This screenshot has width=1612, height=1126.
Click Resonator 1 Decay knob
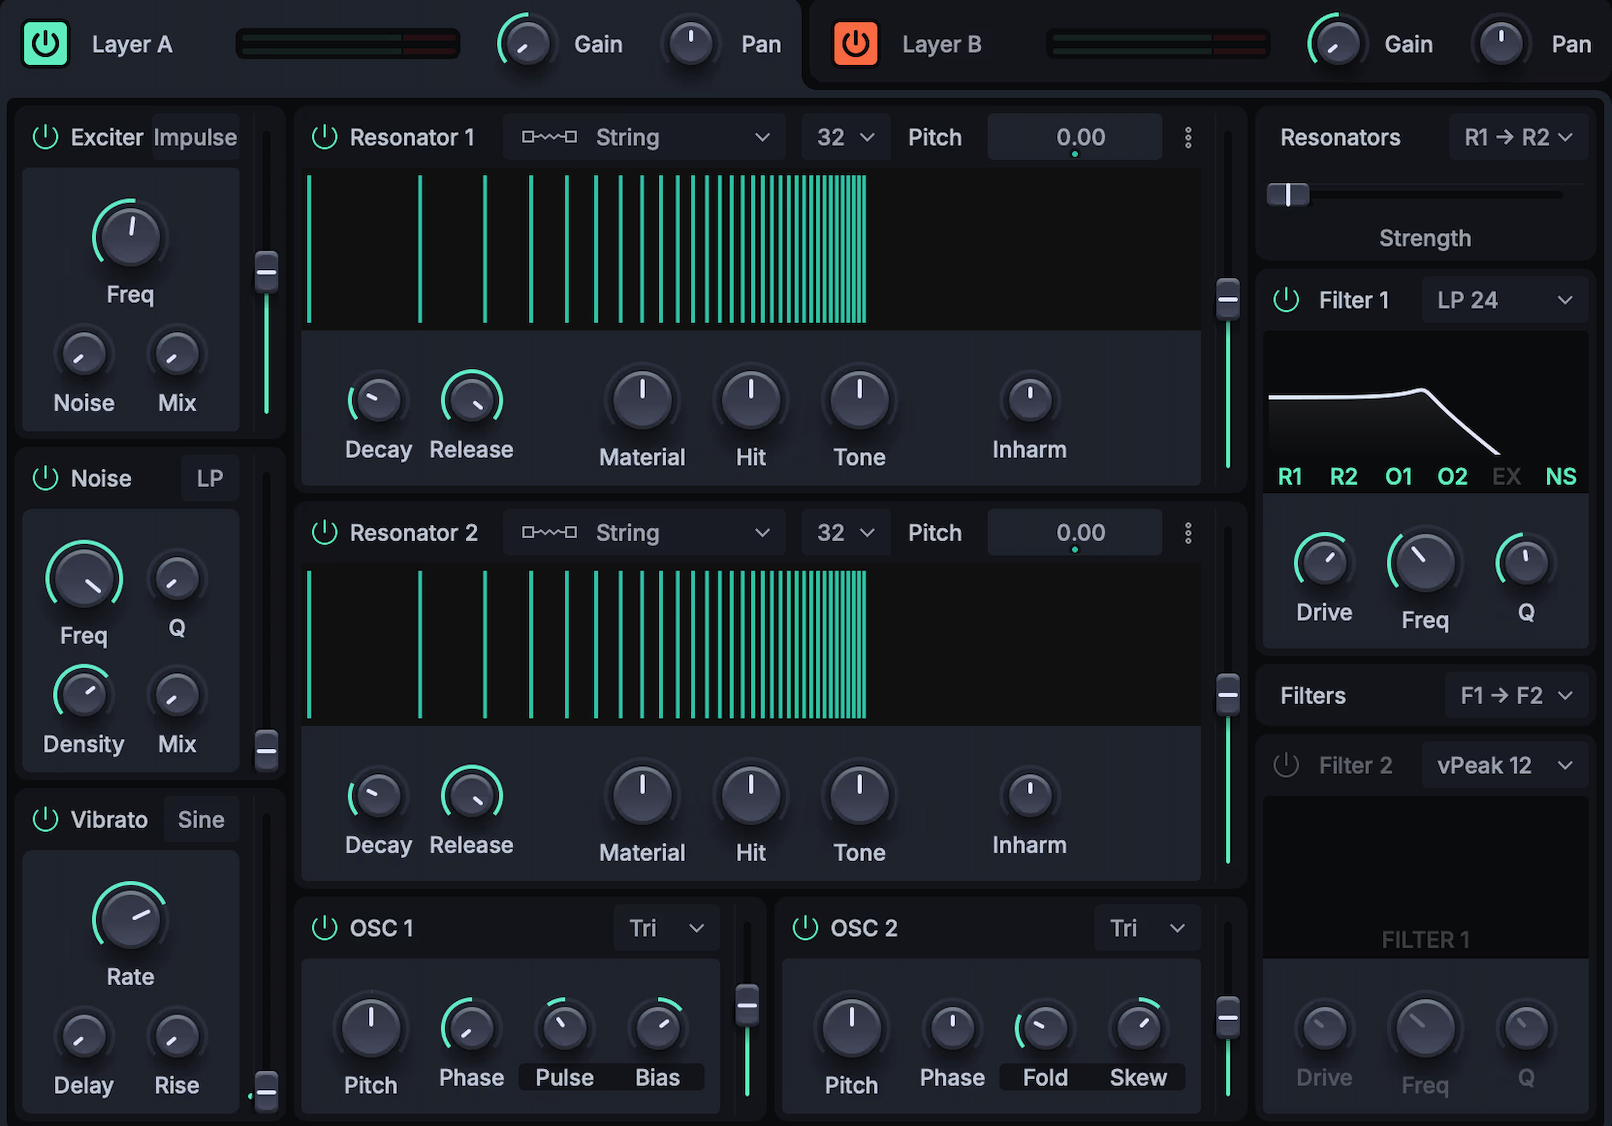pyautogui.click(x=378, y=400)
